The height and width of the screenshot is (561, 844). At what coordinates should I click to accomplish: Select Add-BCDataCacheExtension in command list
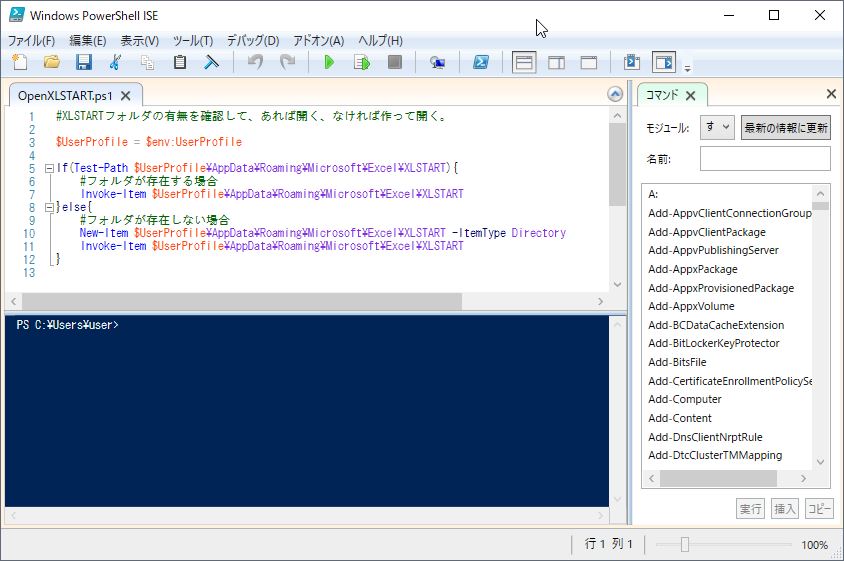point(716,325)
